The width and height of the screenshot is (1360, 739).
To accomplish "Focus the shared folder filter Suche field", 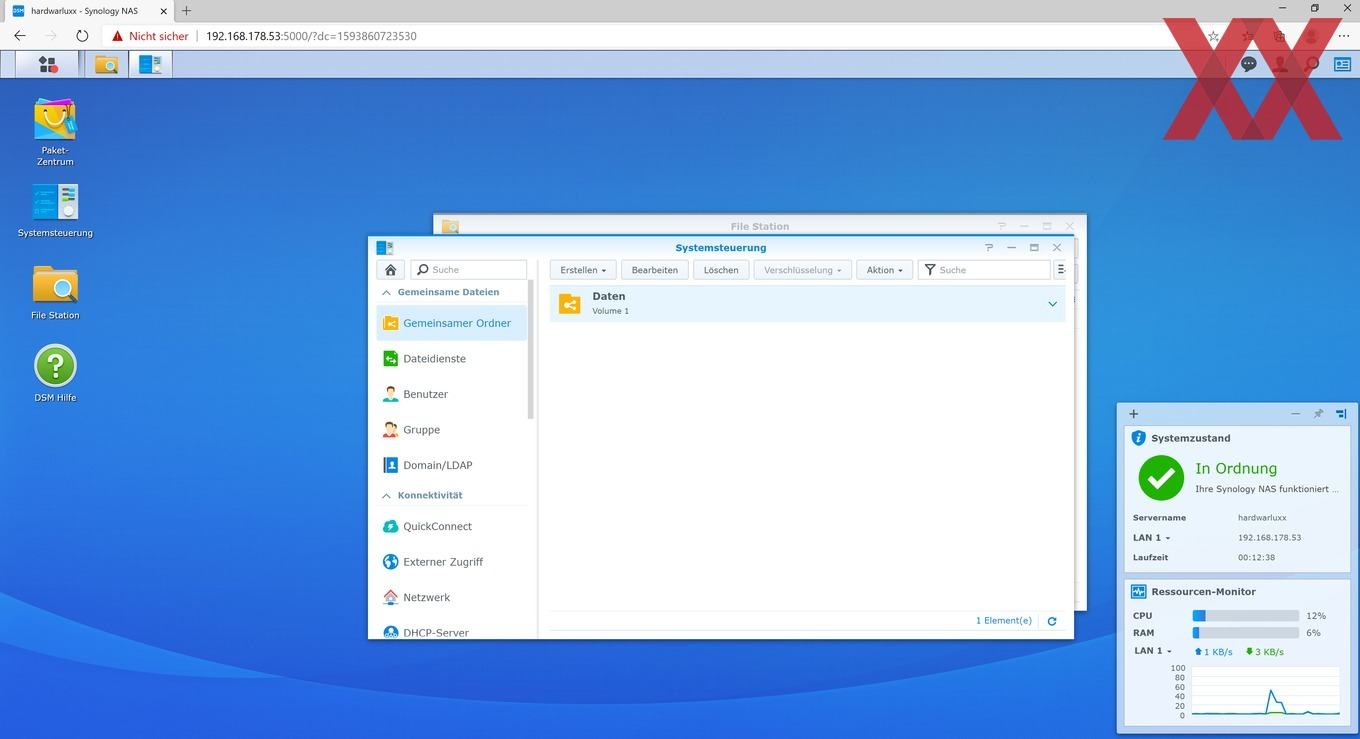I will pos(985,270).
